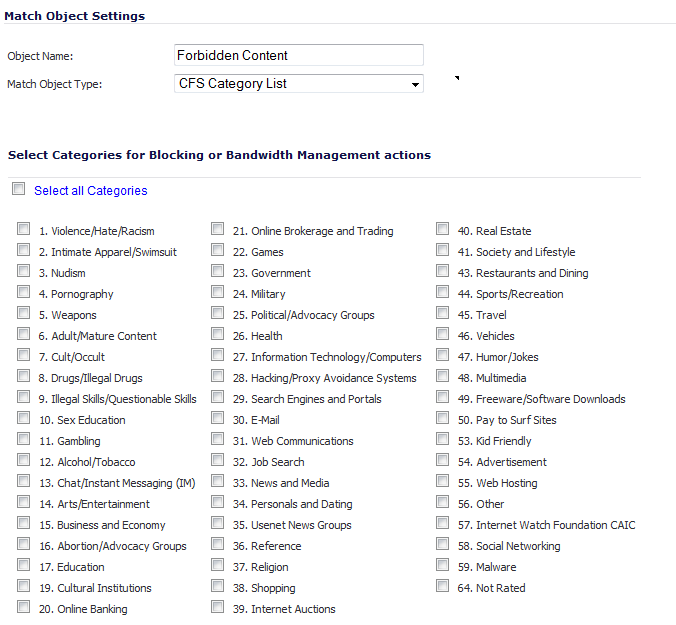
Task: Check the Internet Auctions checkbox
Action: pyautogui.click(x=218, y=607)
